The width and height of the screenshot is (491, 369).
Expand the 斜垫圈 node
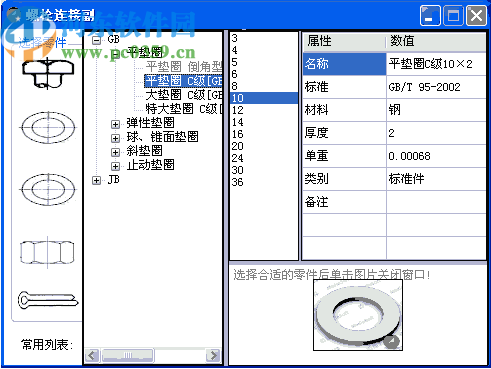coord(115,152)
